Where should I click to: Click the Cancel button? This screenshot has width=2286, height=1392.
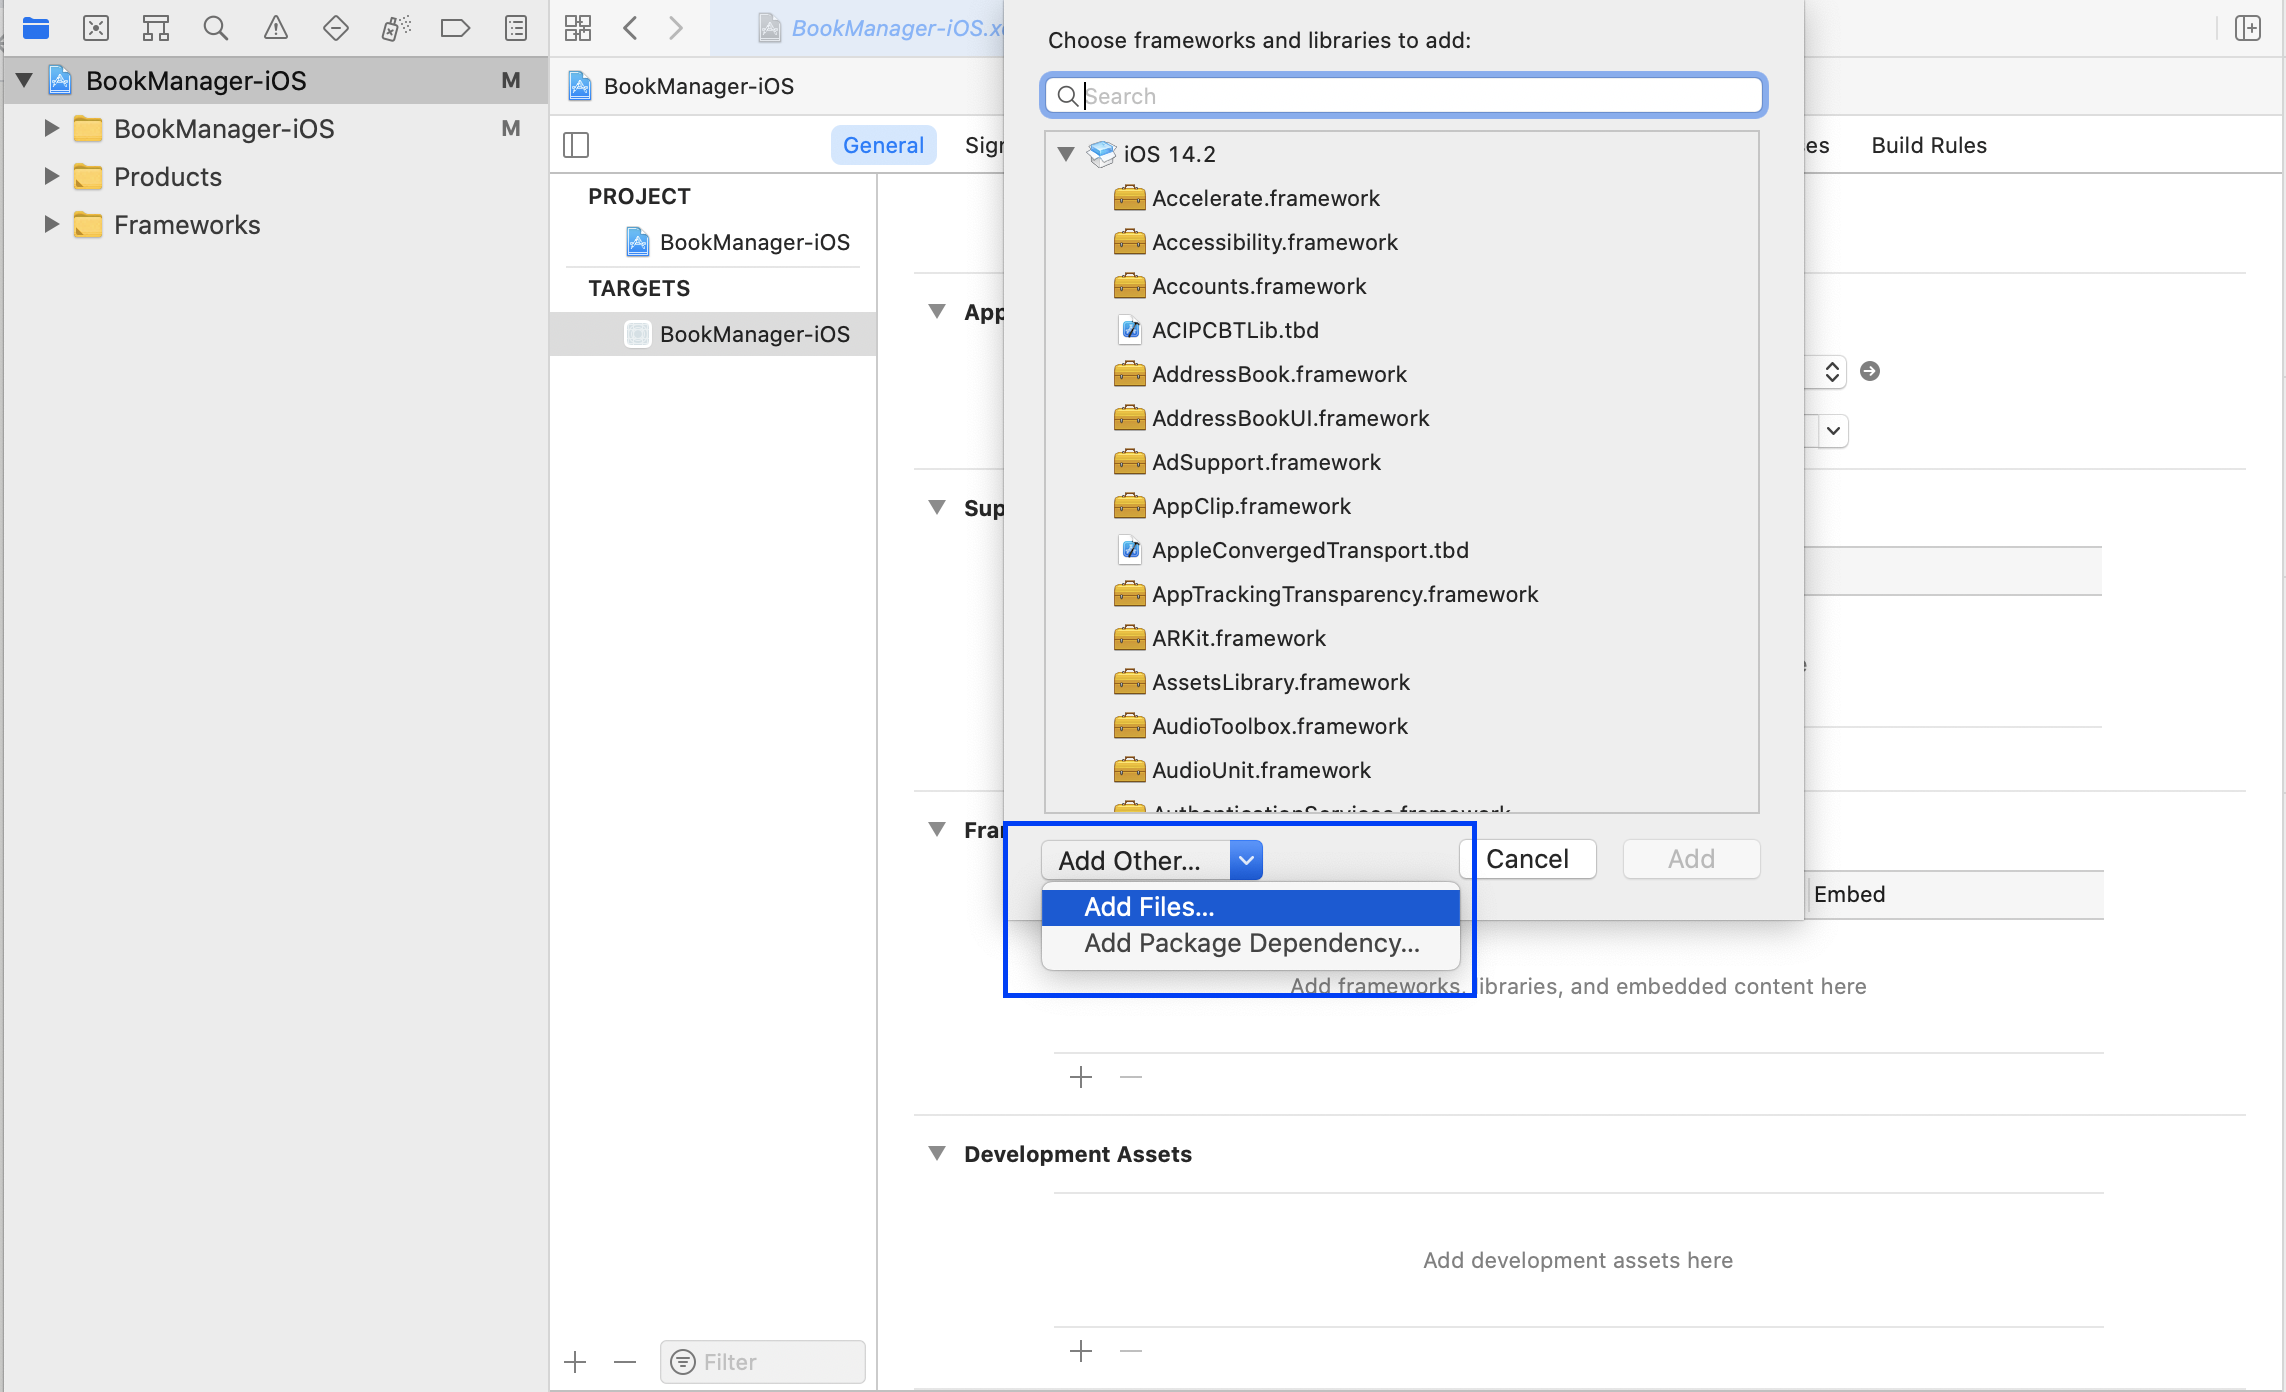(x=1526, y=859)
